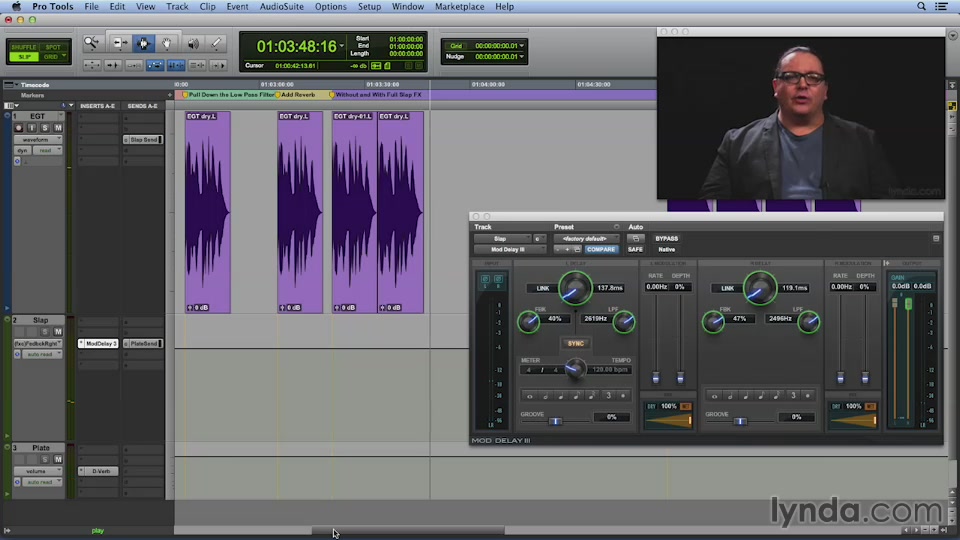
Task: Open the Mod Delay III plug-in selector
Action: point(509,250)
